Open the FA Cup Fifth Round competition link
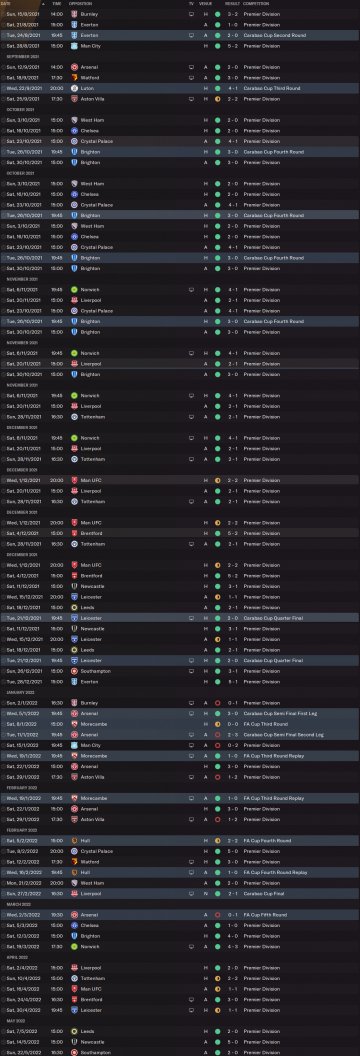Screen dimensions: 360x1056 coord(263,915)
